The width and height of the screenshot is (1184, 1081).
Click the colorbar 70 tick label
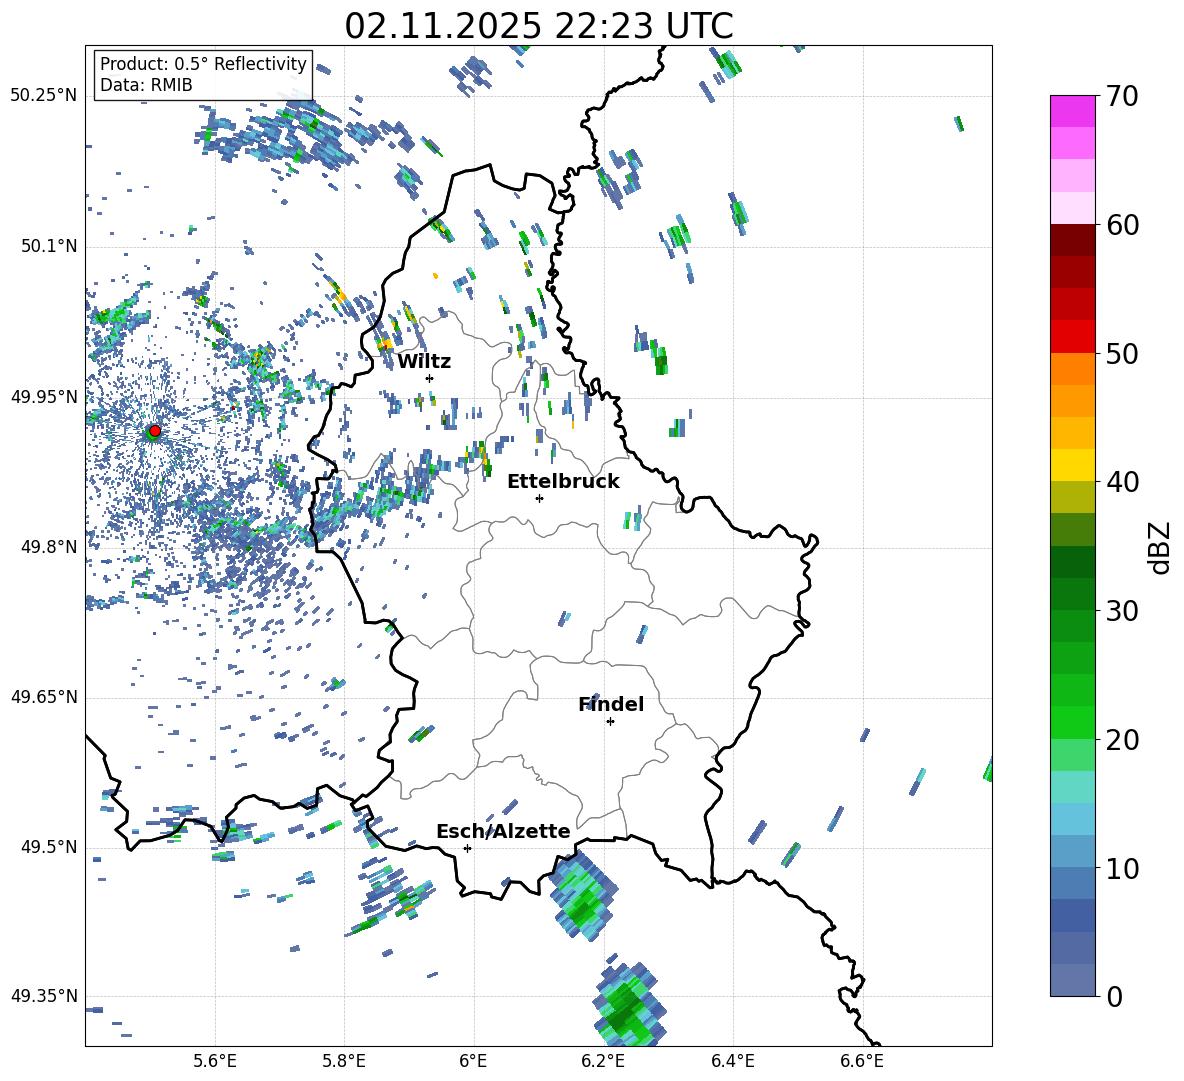(x=1122, y=96)
